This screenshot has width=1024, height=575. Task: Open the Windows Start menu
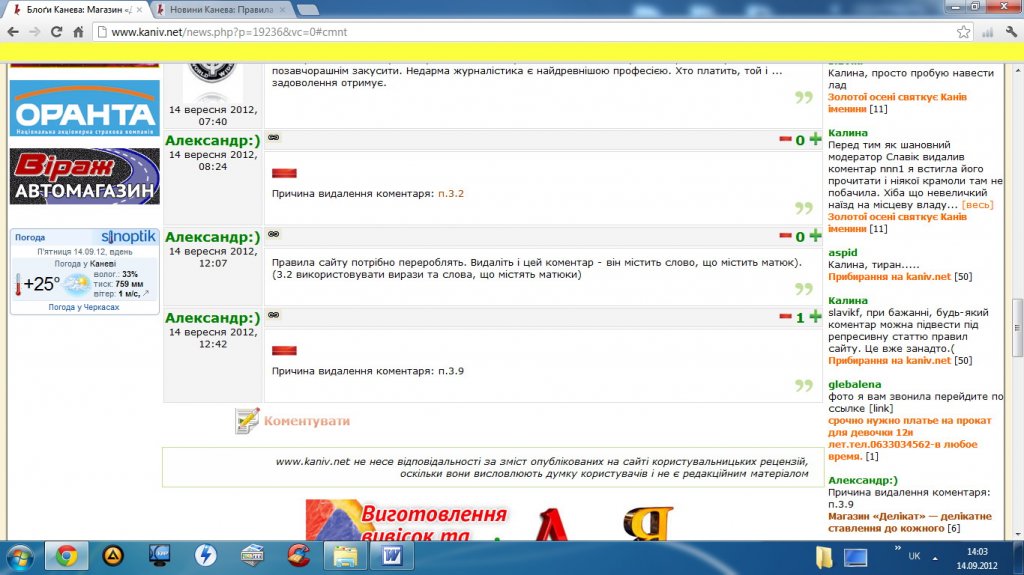(19, 557)
